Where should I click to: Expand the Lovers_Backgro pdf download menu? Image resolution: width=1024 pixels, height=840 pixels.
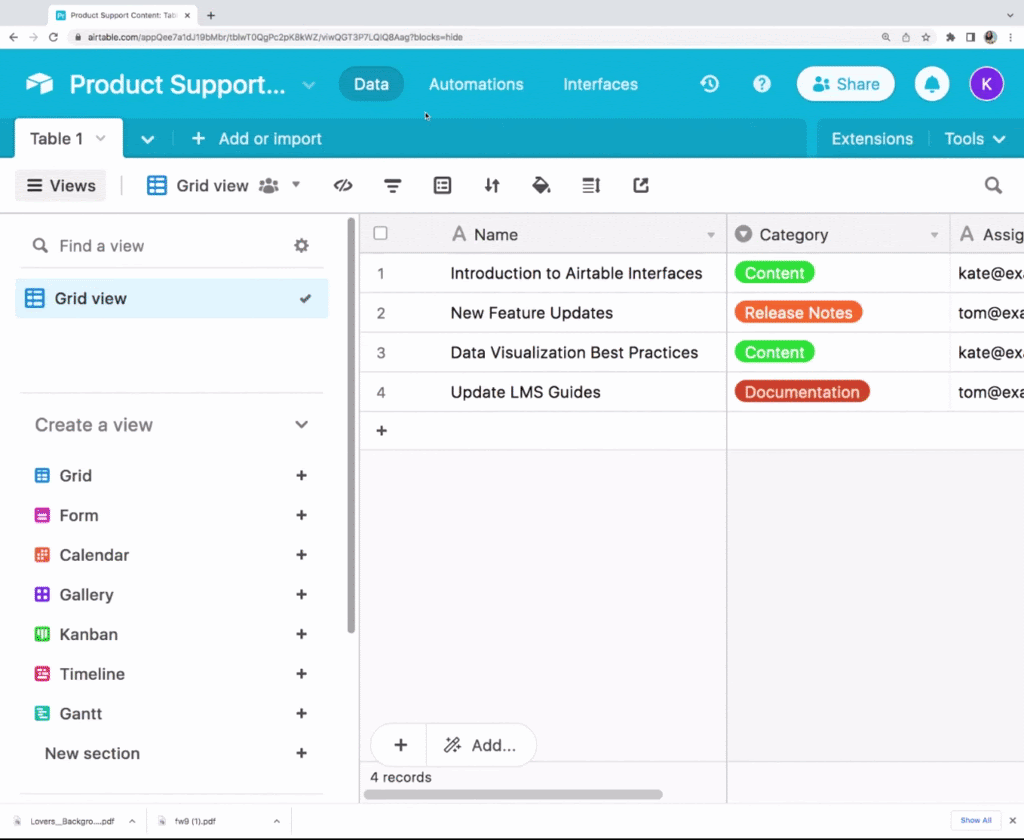[x=132, y=821]
